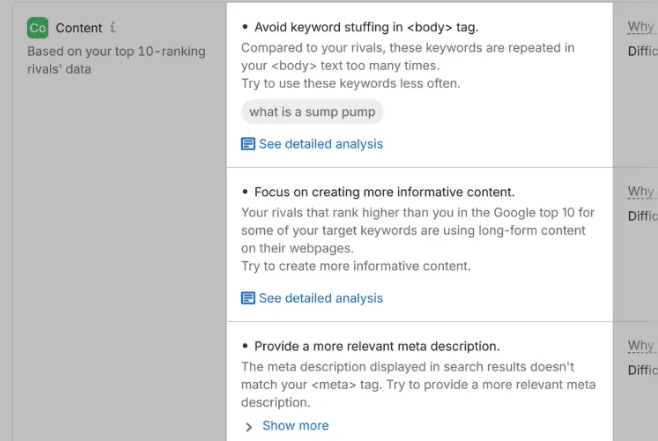The height and width of the screenshot is (441, 658).
Task: Select the "what is a sump pump" keyword chip
Action: [x=312, y=112]
